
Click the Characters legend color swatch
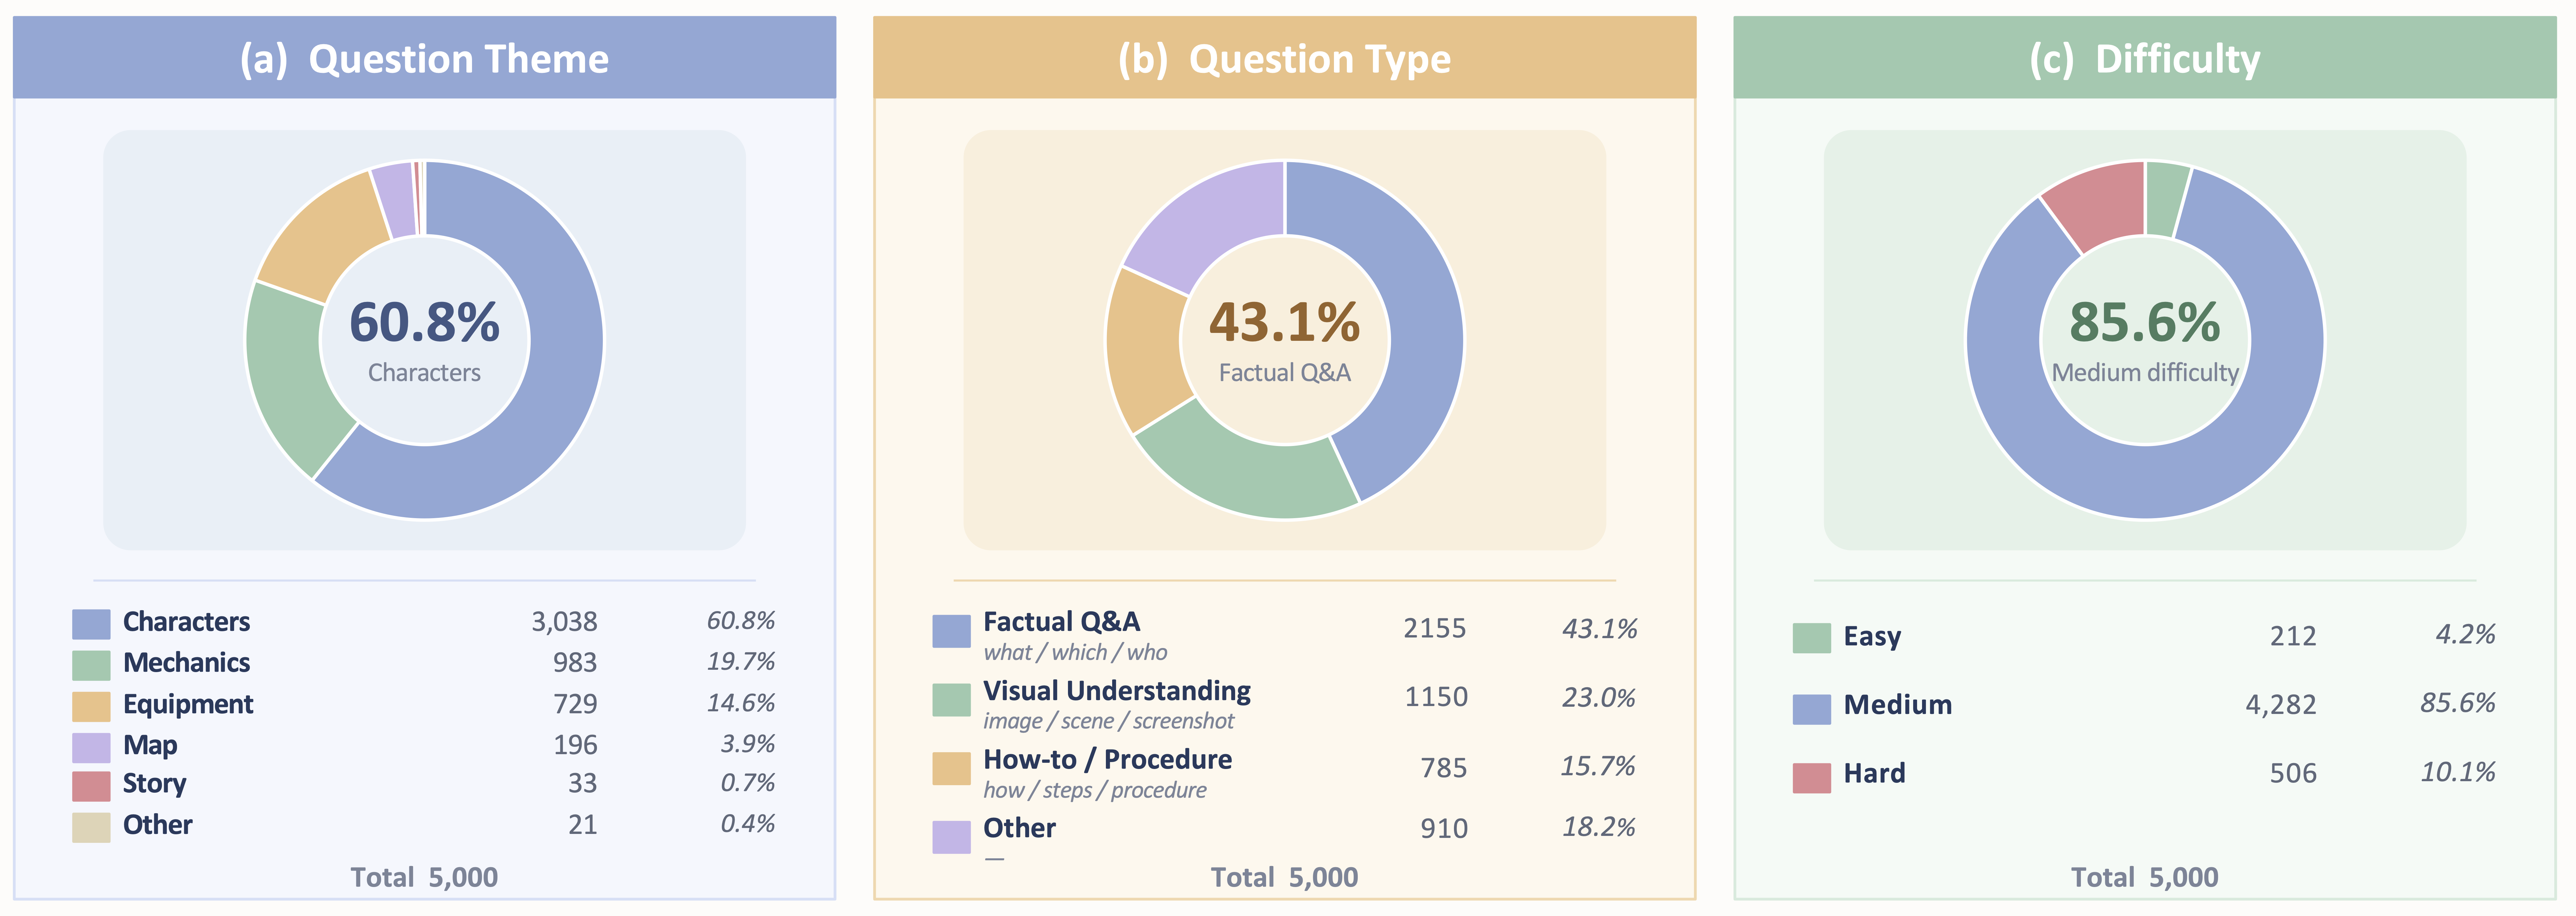coord(91,624)
